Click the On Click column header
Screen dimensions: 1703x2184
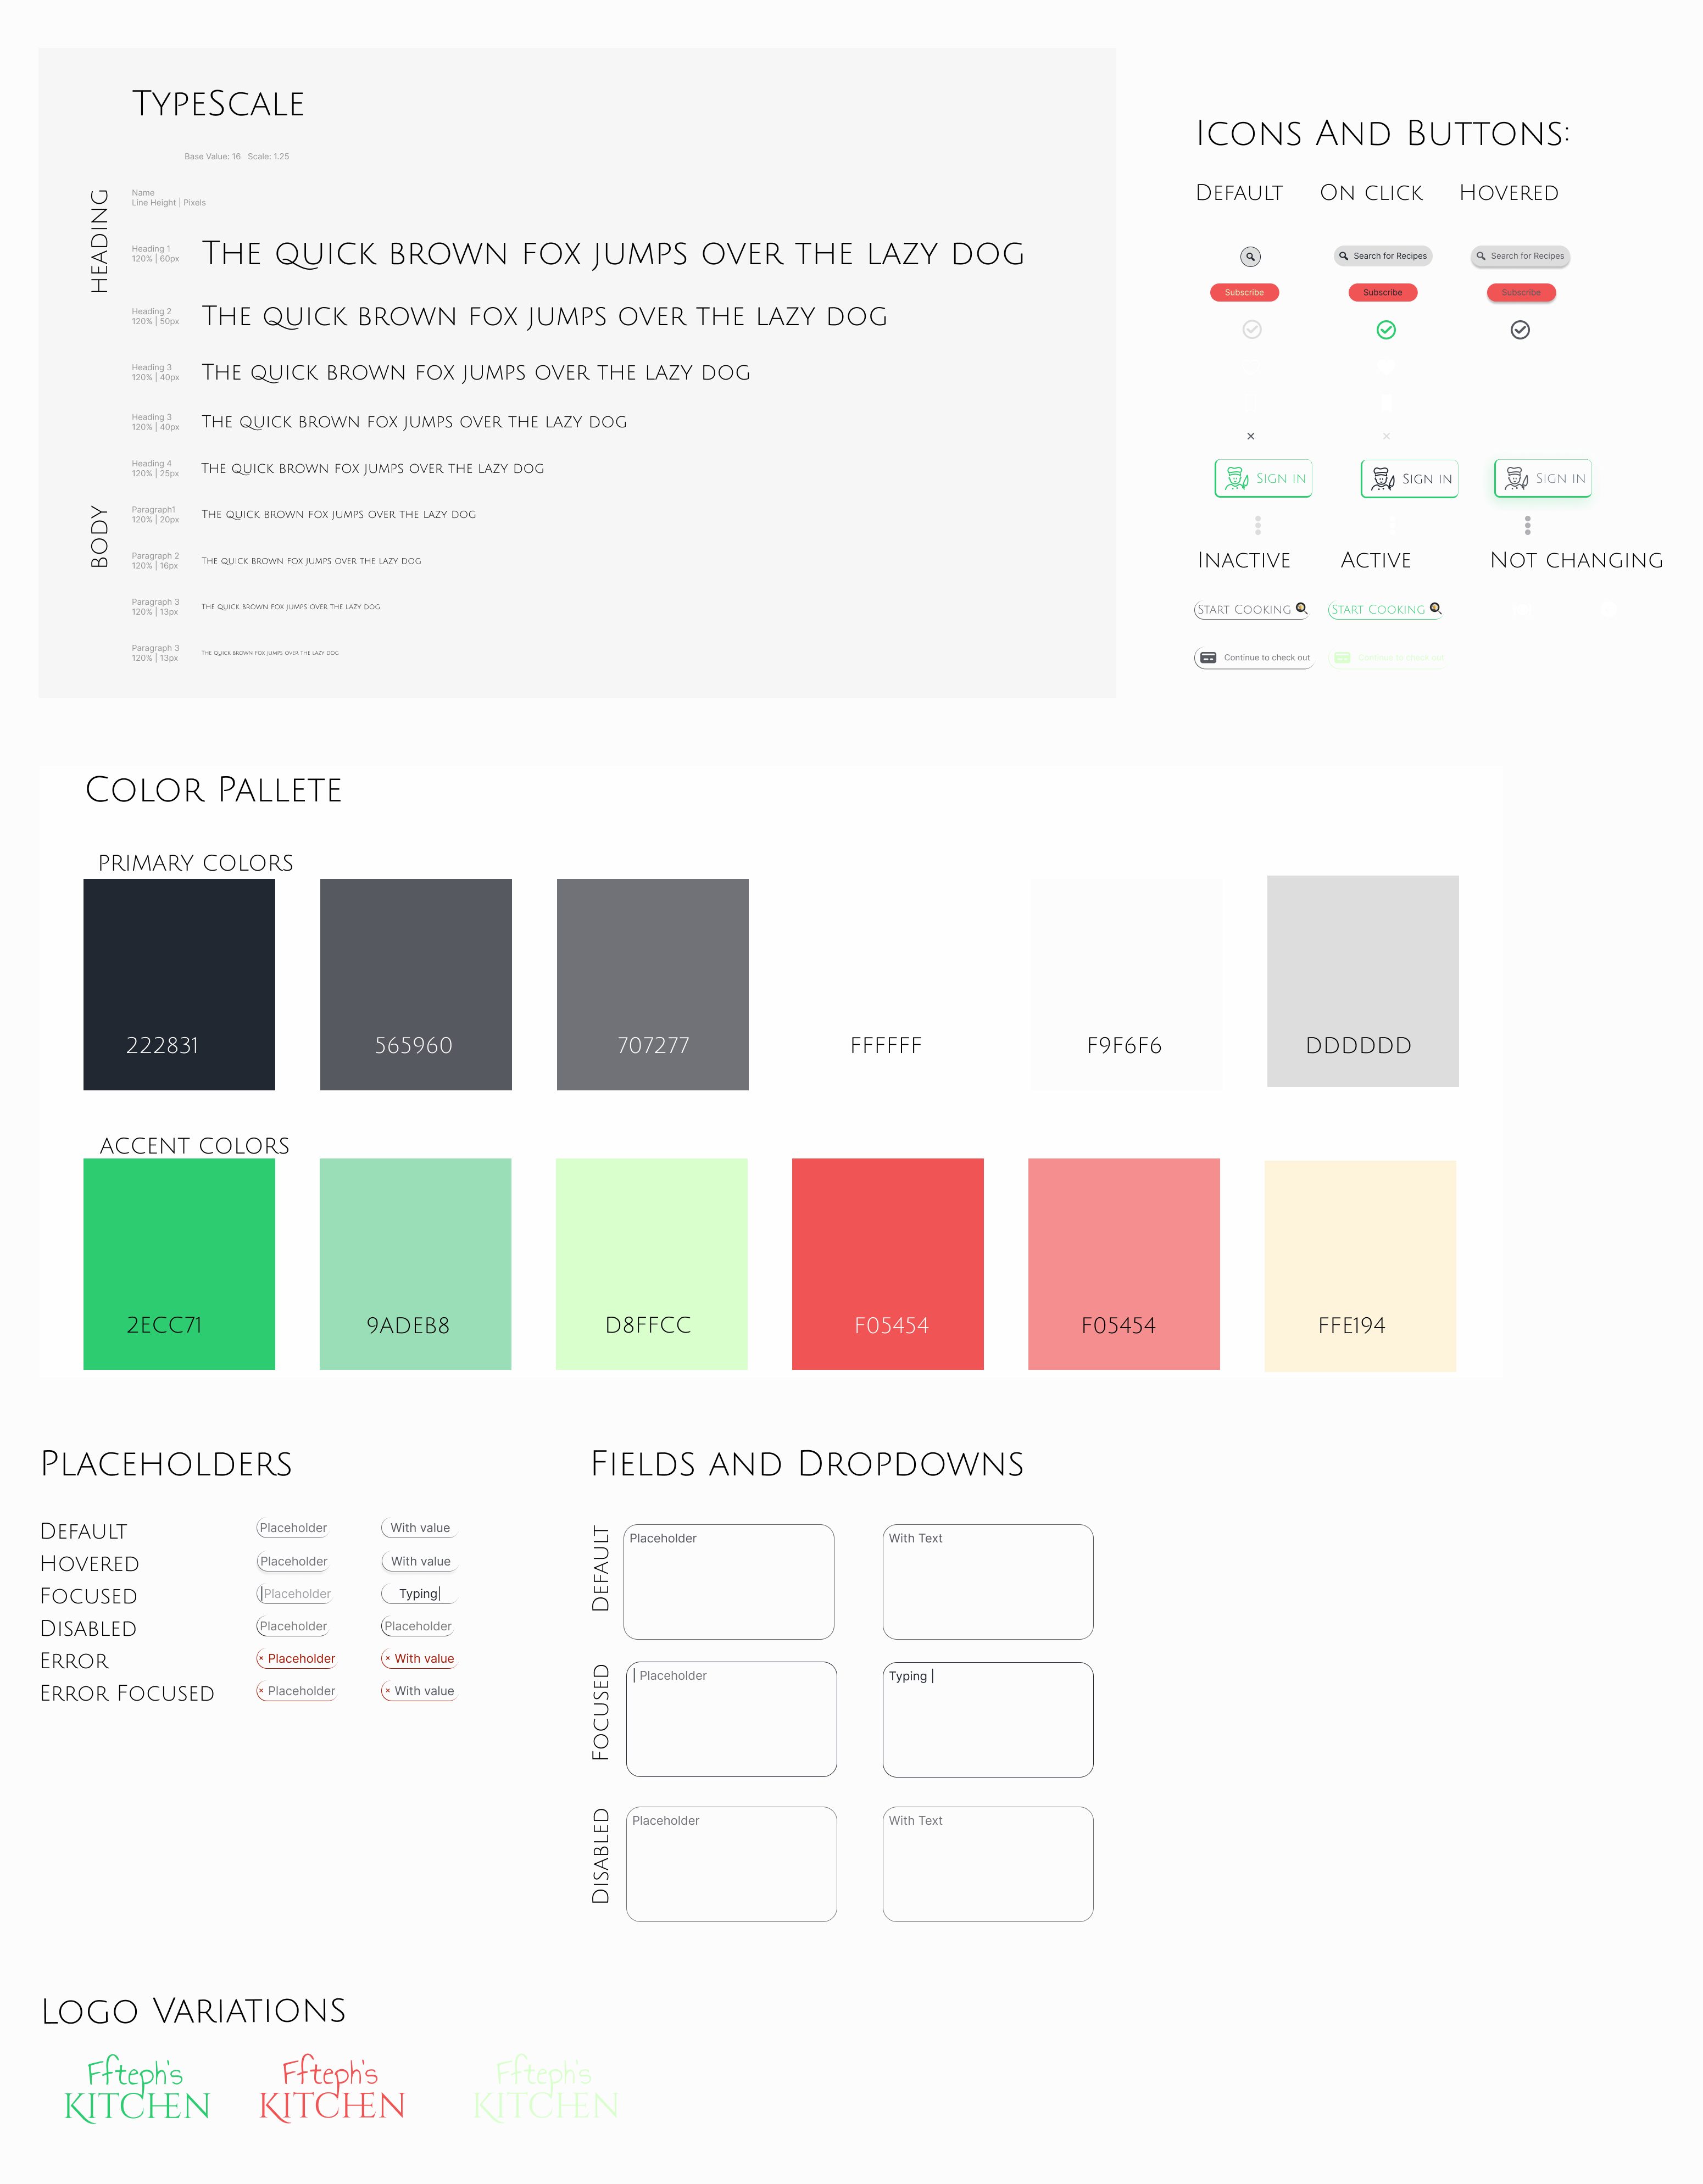1371,192
